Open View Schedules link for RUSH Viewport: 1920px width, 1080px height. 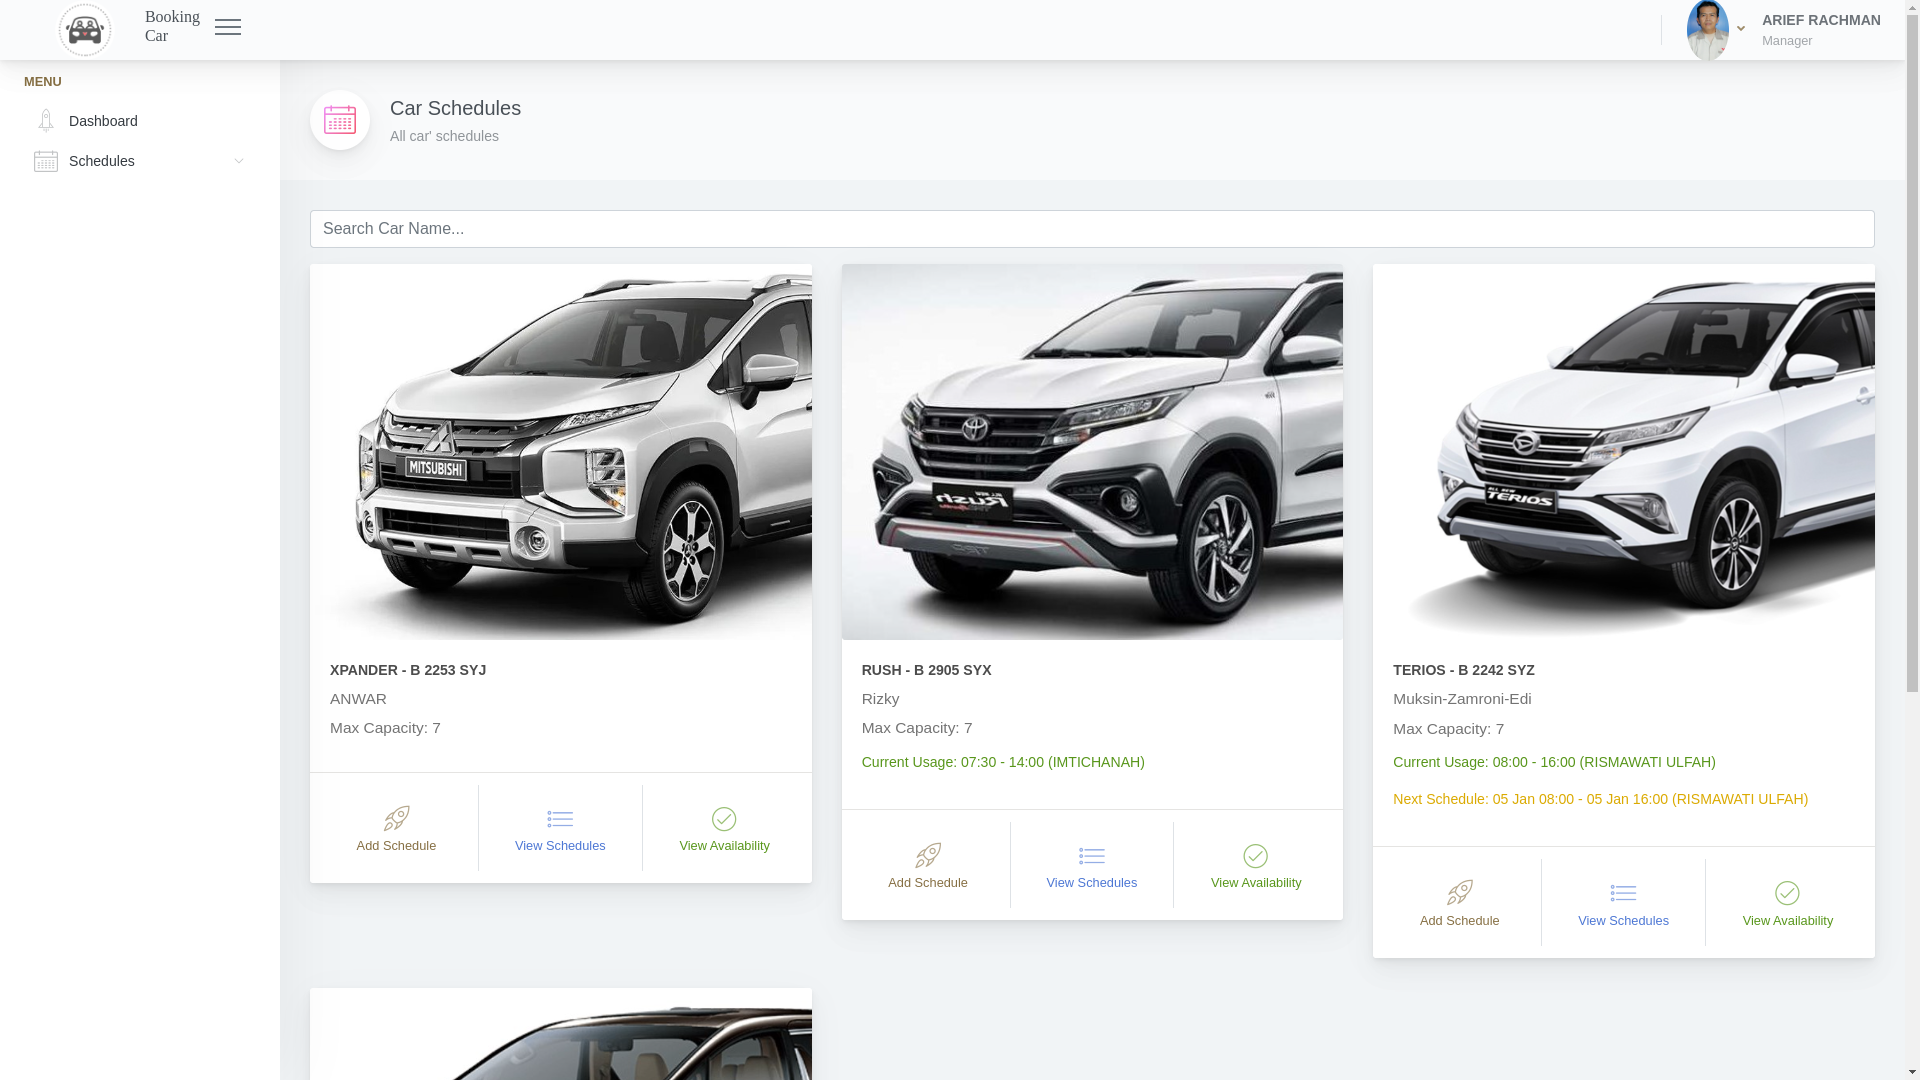(x=1092, y=883)
